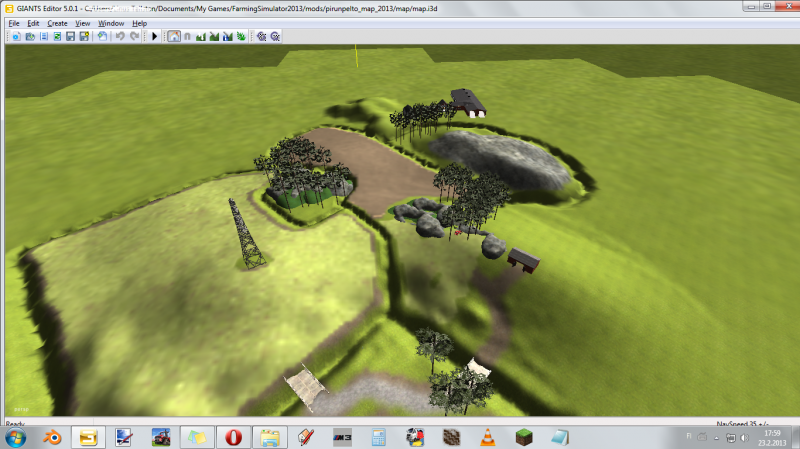The height and width of the screenshot is (449, 800).
Task: Select the dark-roofed barn in the viewport
Action: tap(468, 103)
